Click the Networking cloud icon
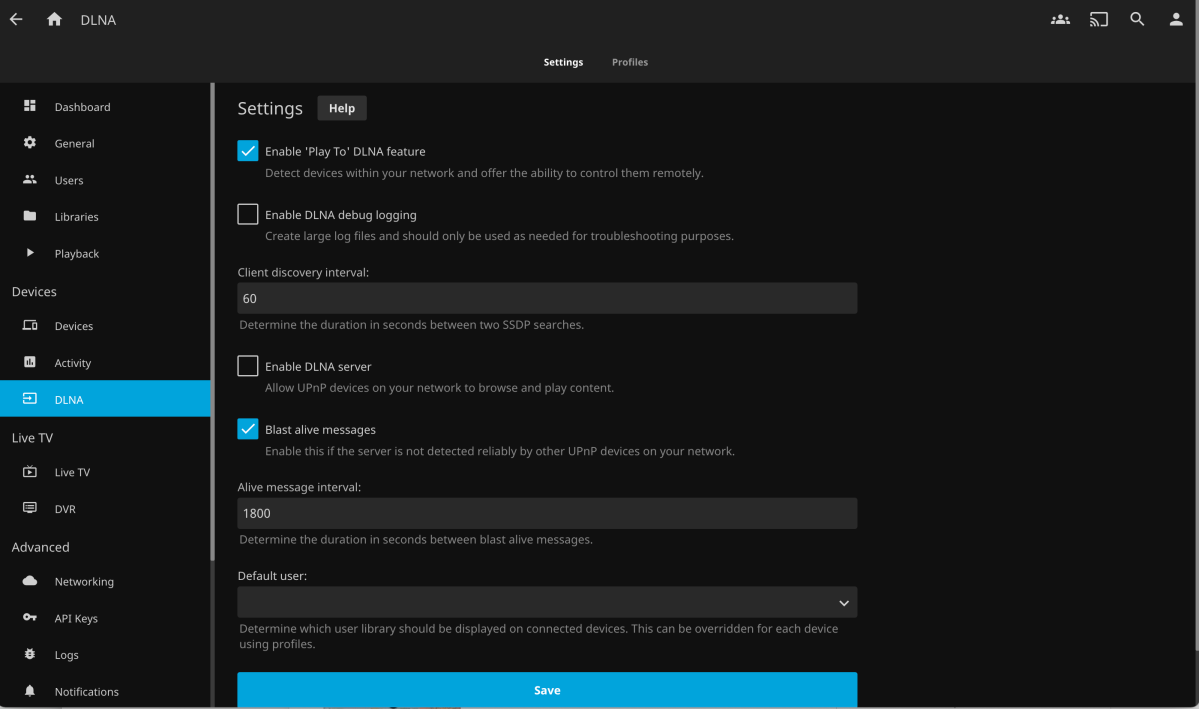 tap(30, 581)
